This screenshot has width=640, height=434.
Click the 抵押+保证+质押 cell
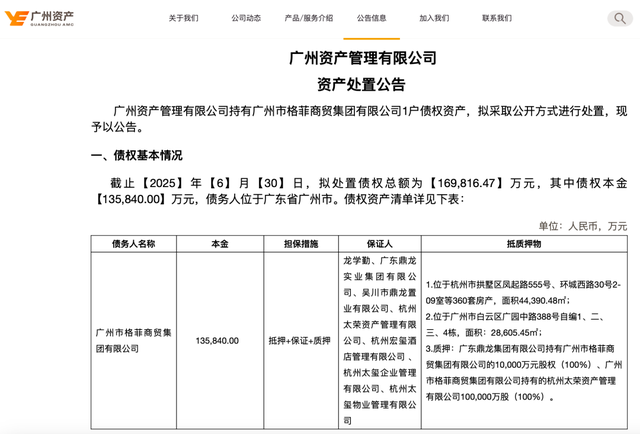301,341
